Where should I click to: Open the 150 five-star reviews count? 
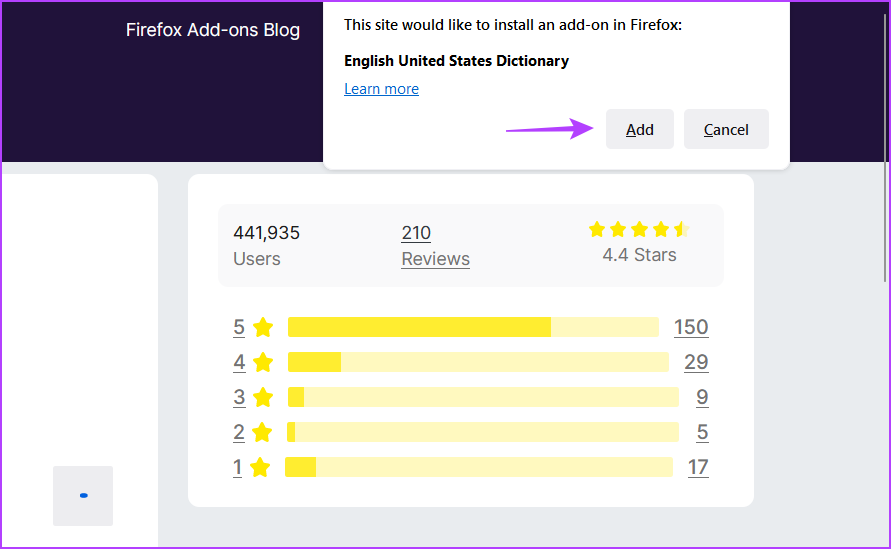point(691,327)
